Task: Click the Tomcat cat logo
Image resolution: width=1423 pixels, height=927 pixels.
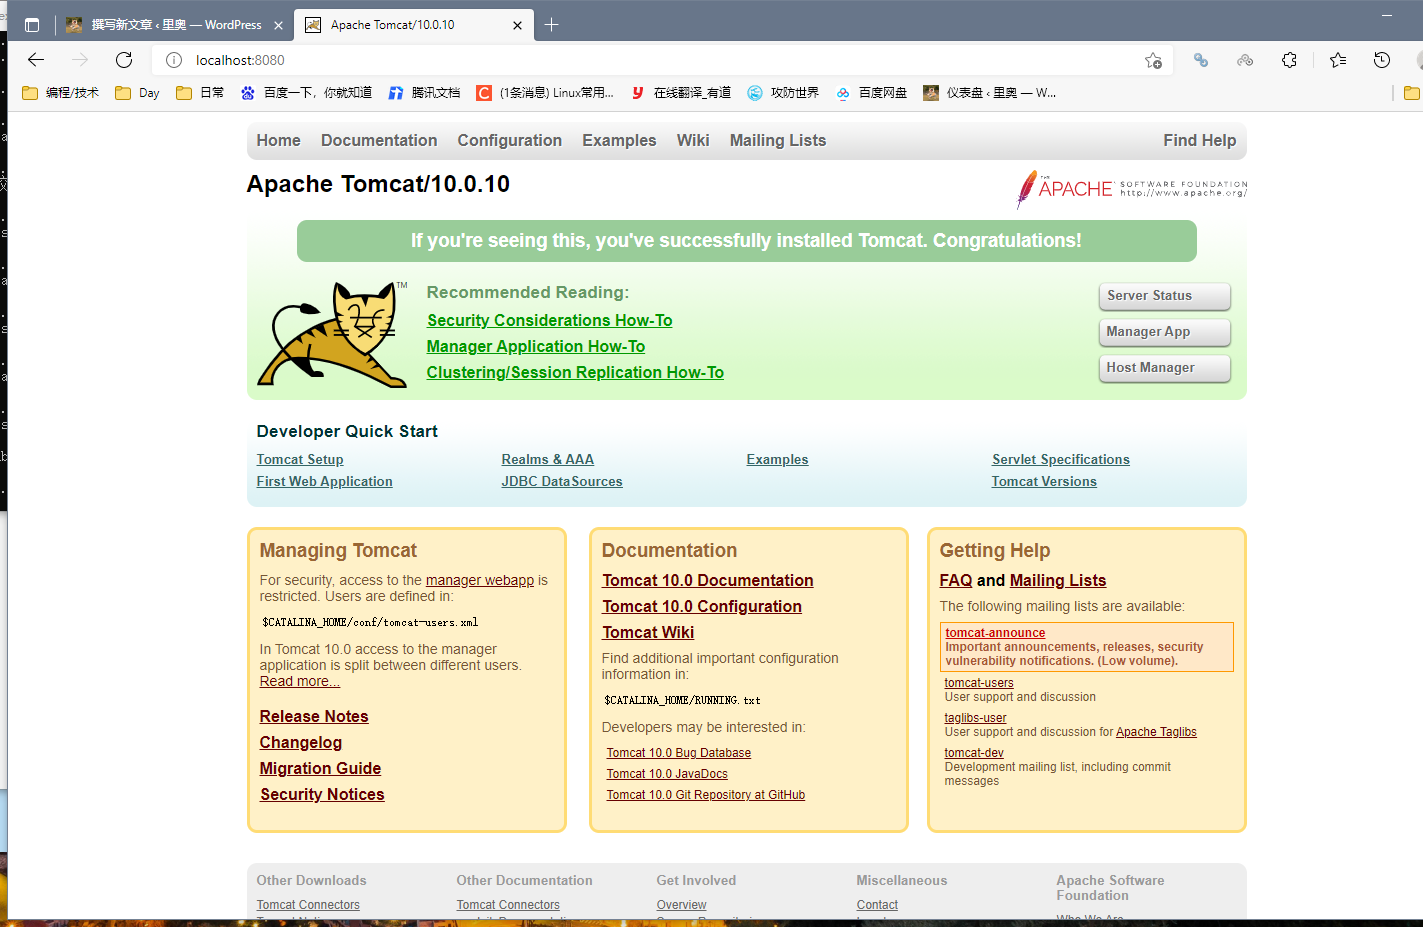Action: 333,334
